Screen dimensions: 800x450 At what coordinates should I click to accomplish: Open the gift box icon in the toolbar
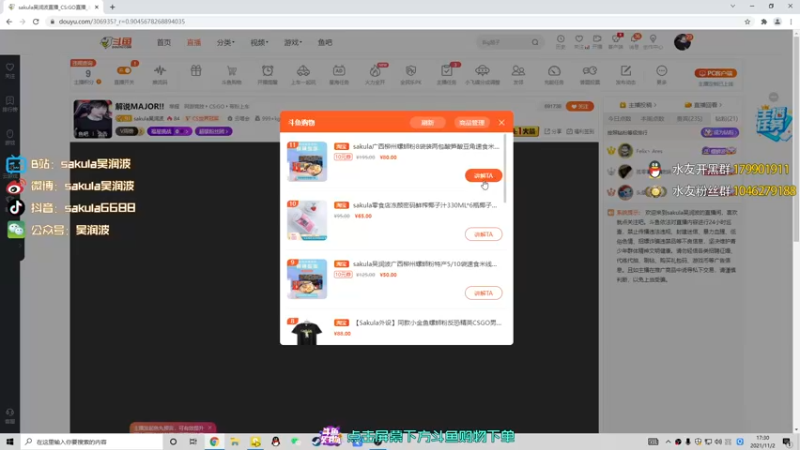click(196, 71)
